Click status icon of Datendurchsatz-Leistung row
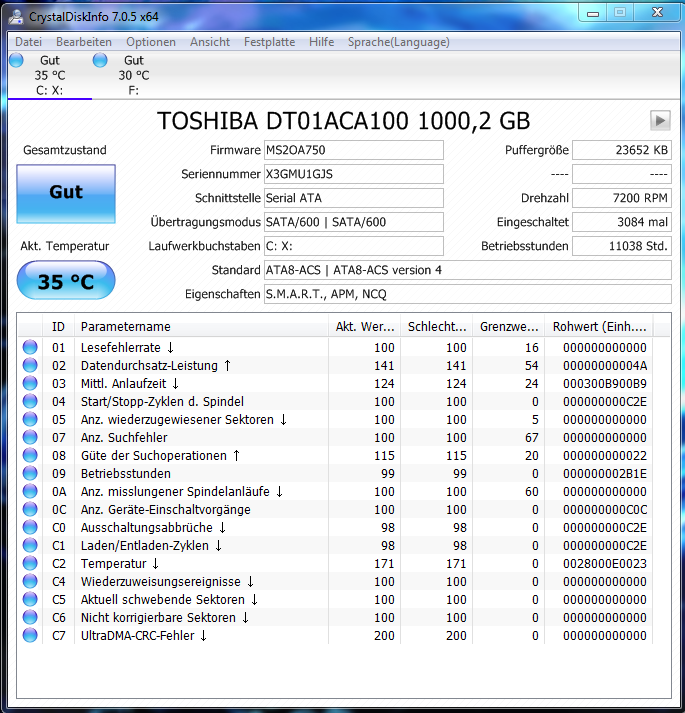The height and width of the screenshot is (713, 685). pos(30,366)
